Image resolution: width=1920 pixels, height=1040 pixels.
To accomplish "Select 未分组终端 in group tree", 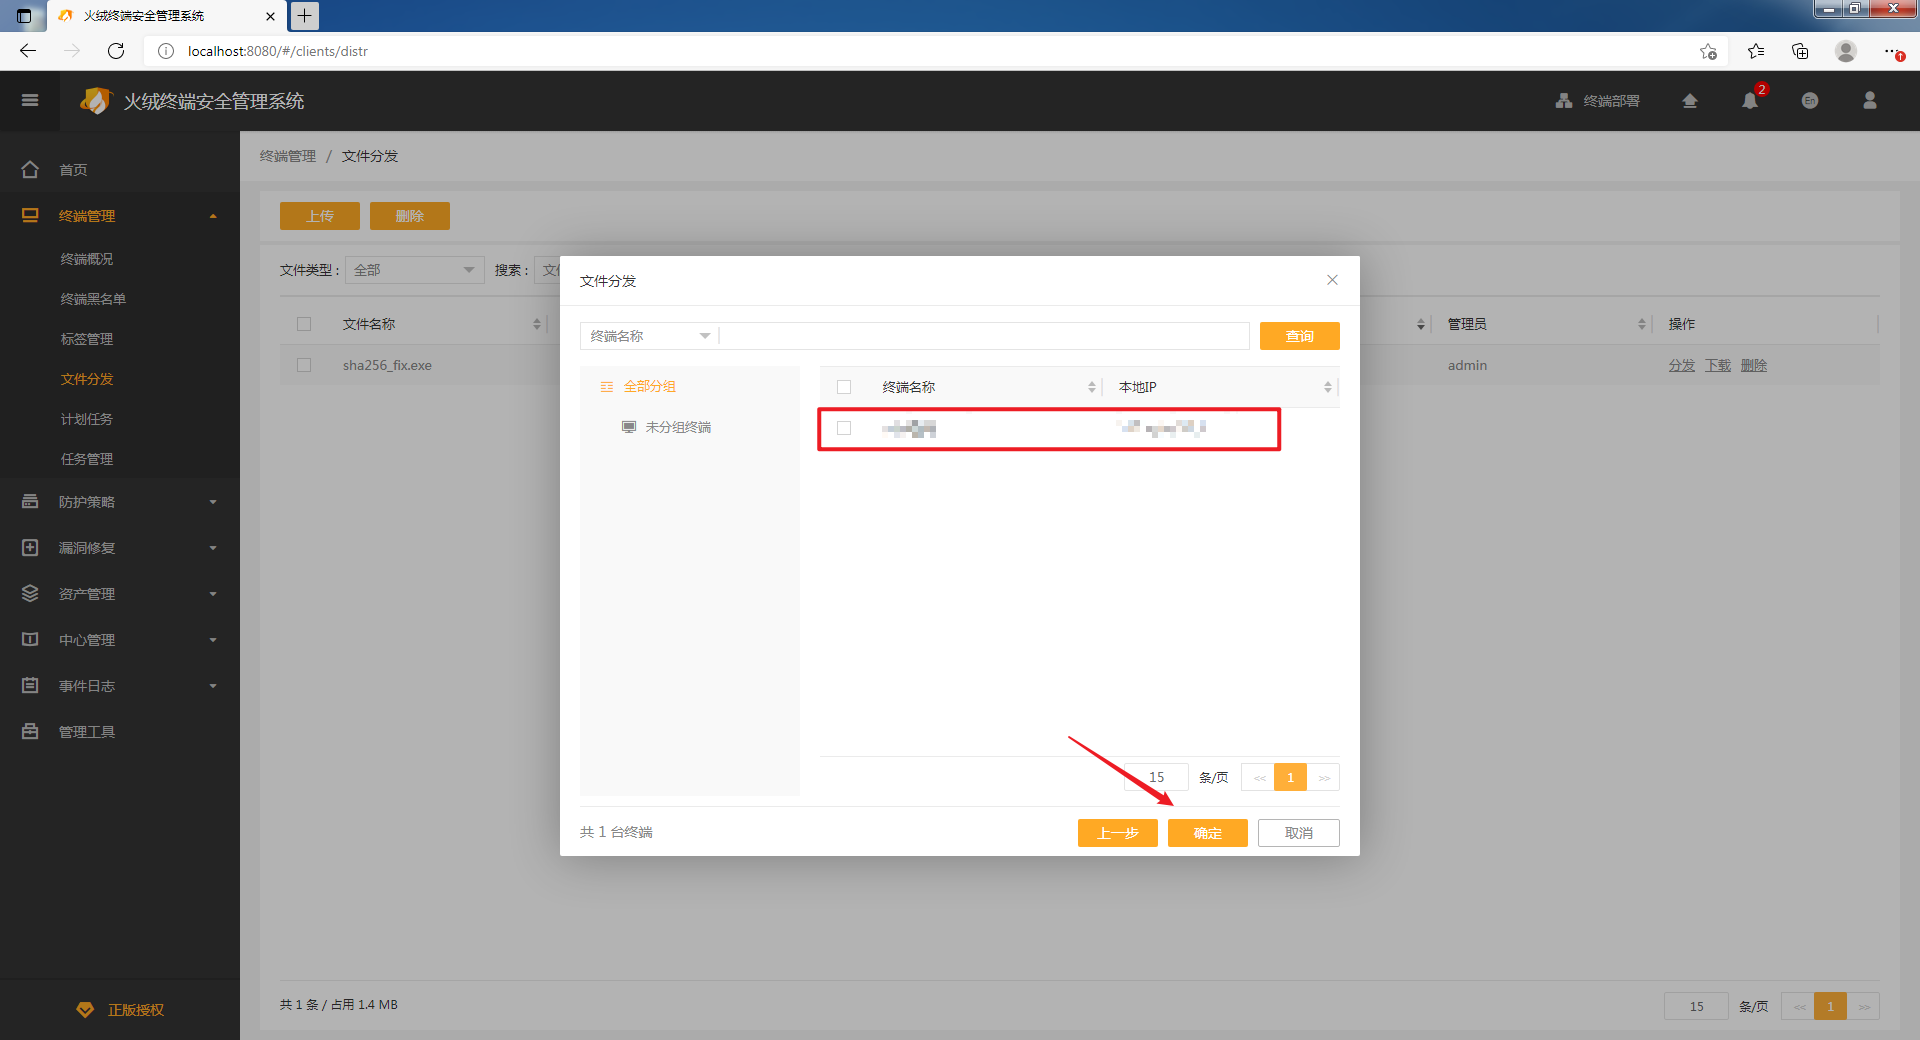I will click(677, 427).
